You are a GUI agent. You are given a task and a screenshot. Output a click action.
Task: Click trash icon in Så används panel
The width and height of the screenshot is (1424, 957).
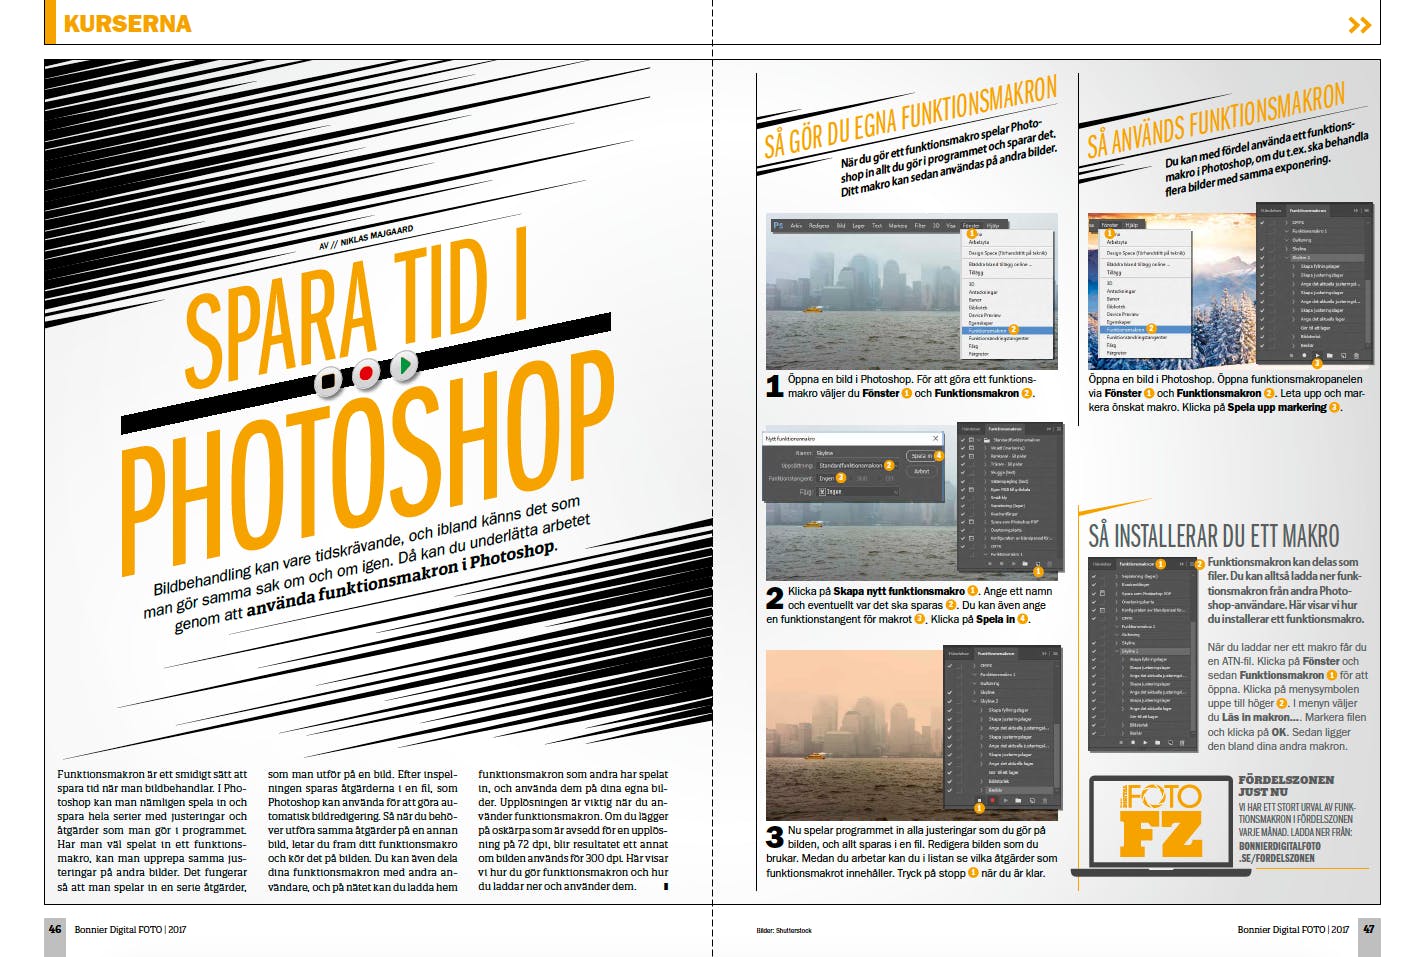click(x=1356, y=356)
